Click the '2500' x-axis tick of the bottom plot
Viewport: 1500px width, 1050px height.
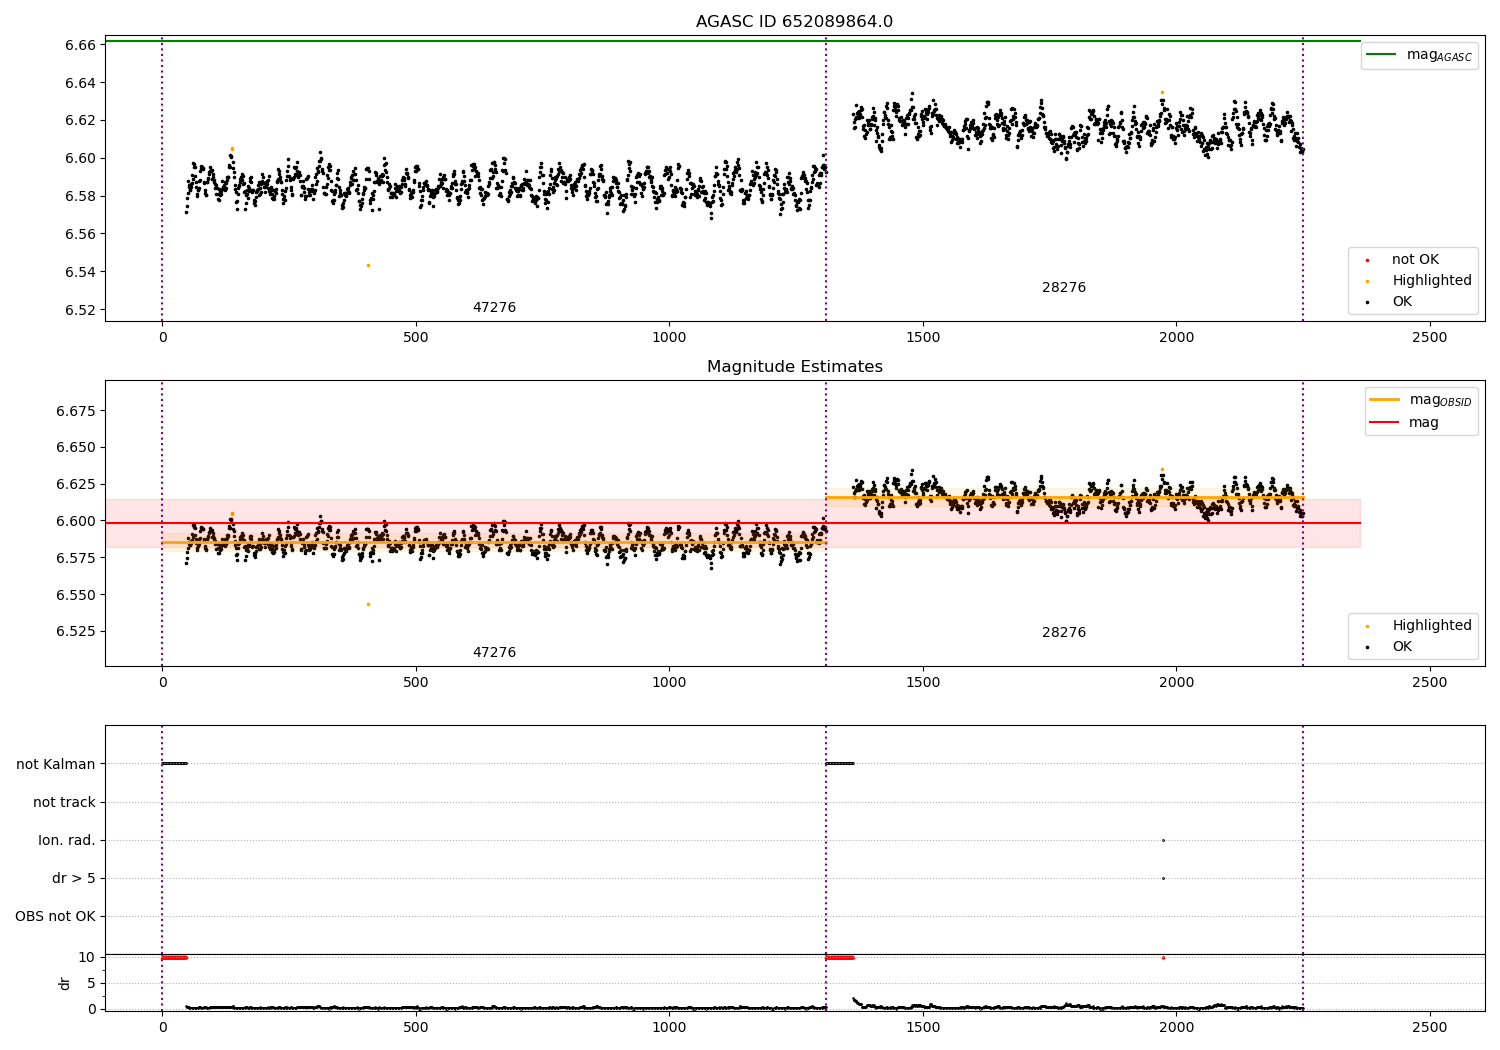1429,1027
